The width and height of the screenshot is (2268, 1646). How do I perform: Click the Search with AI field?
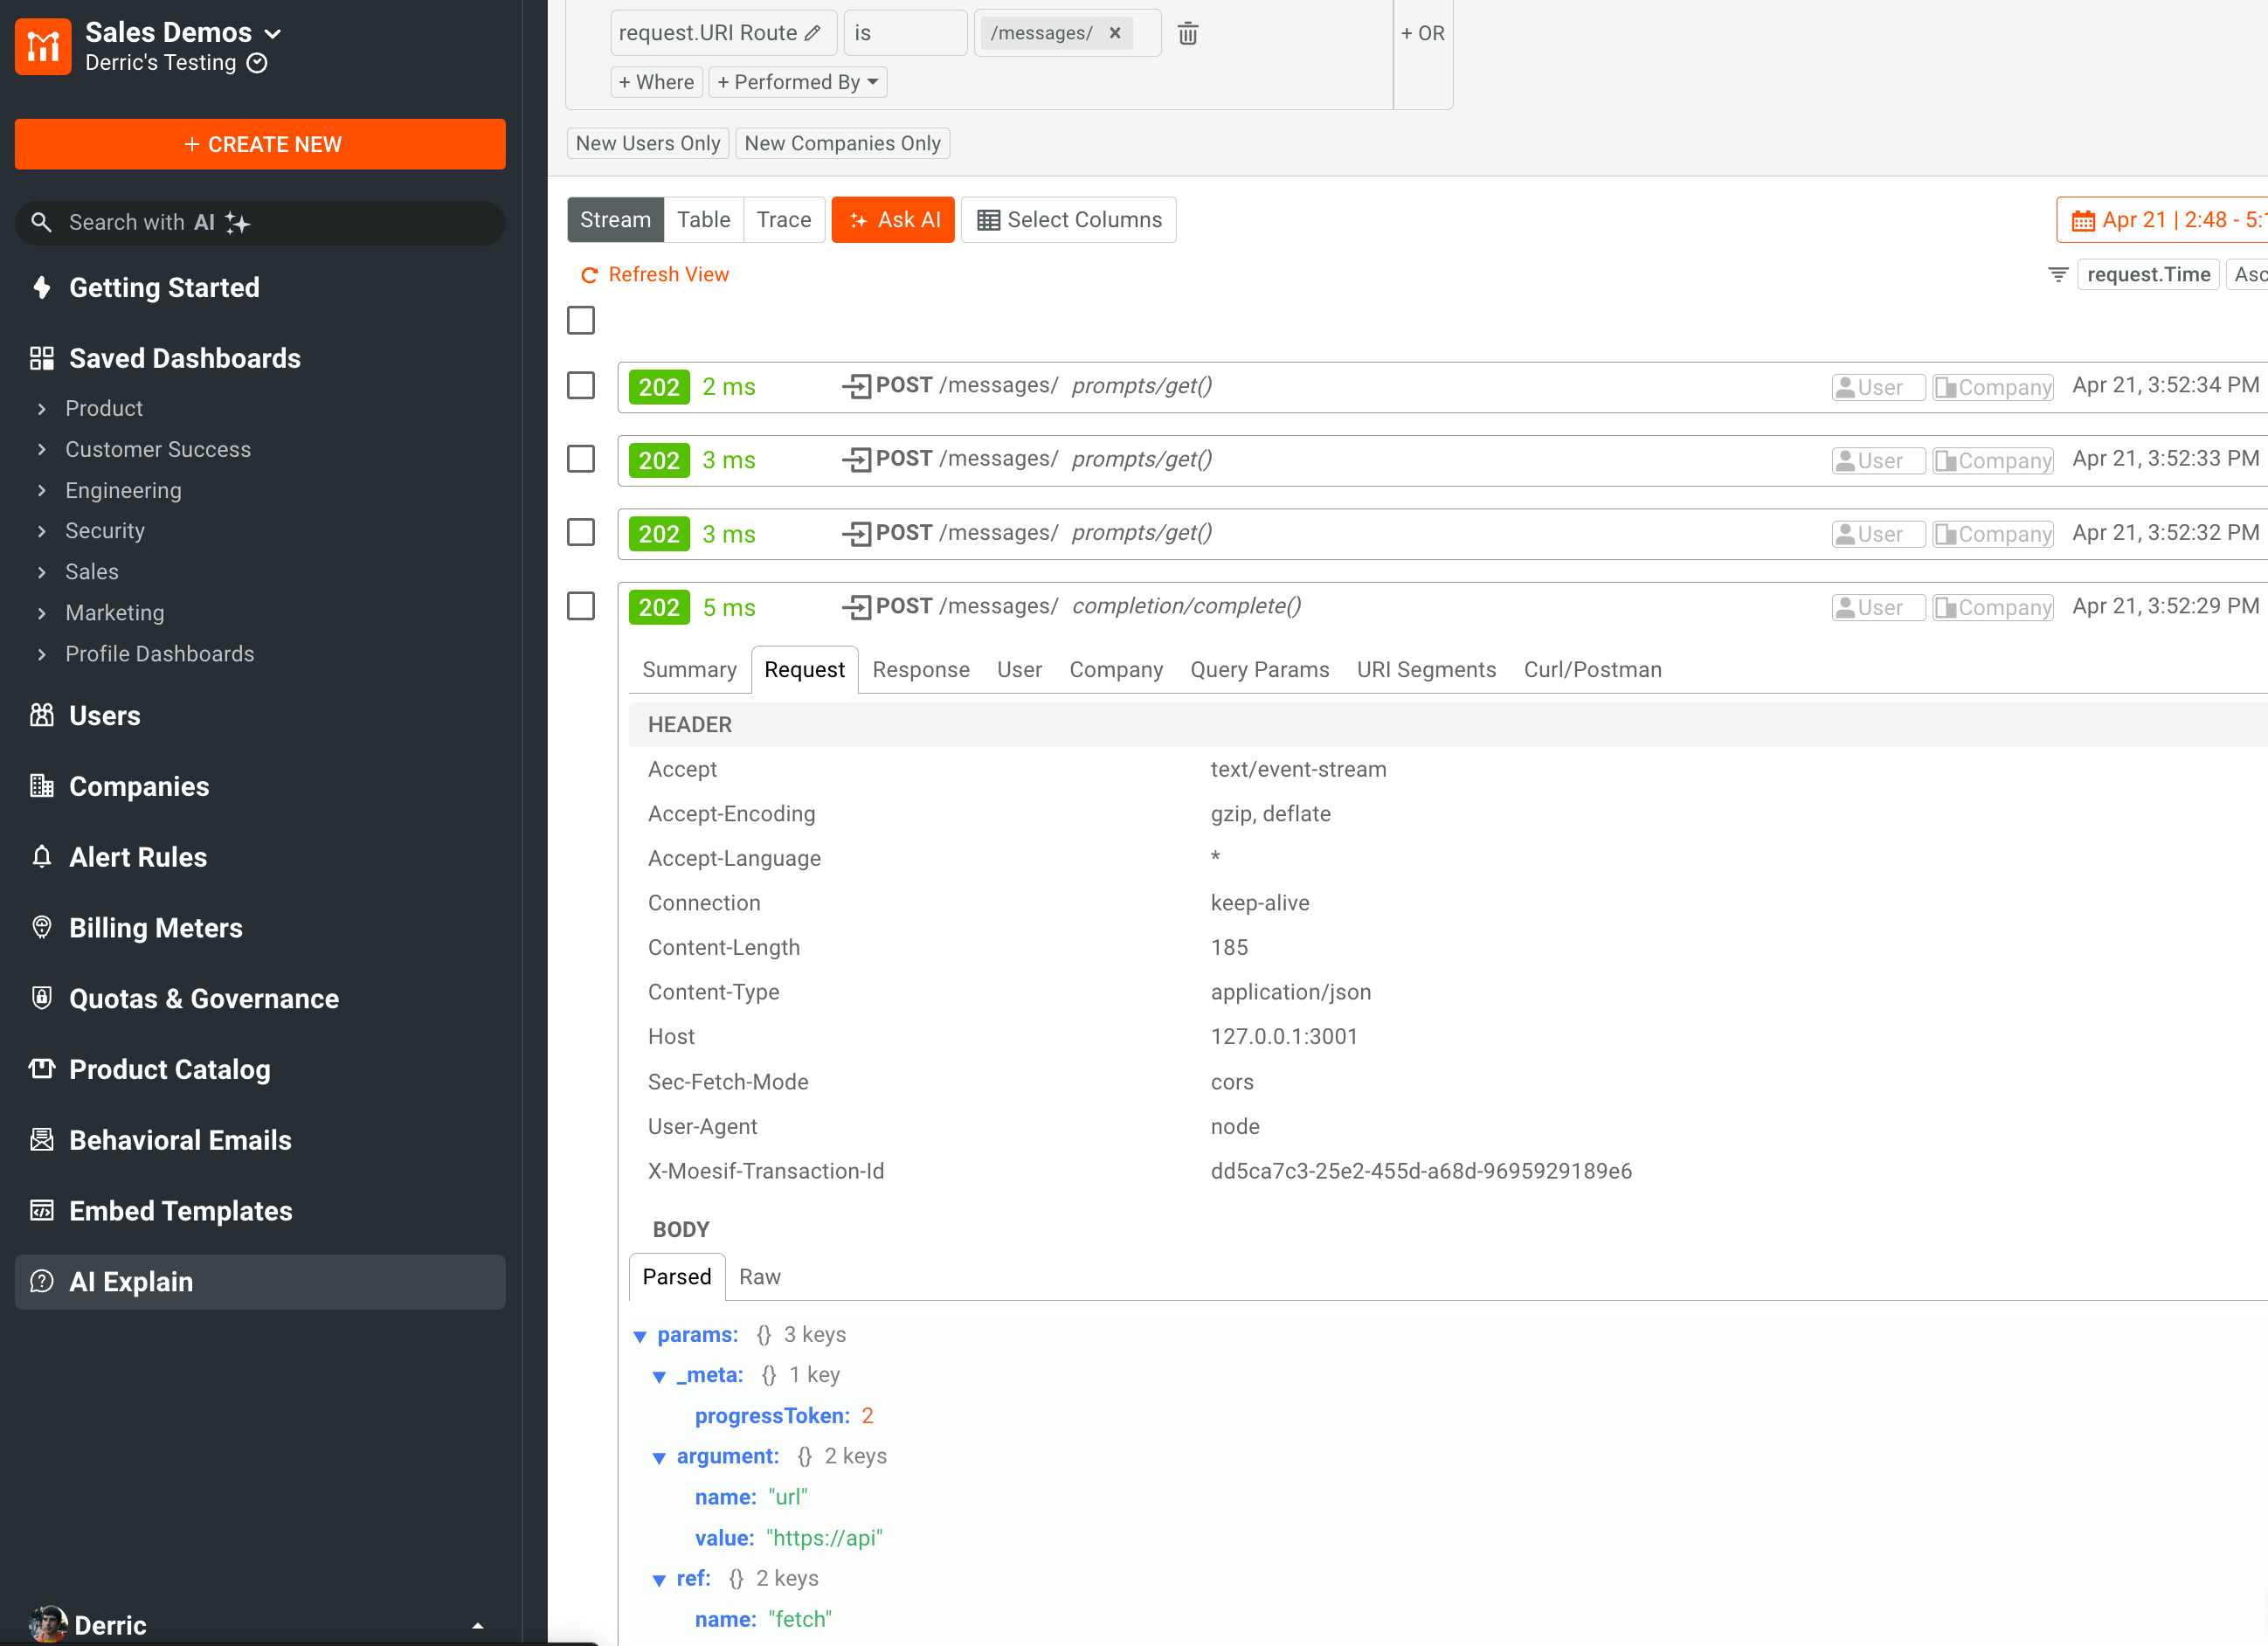(x=260, y=222)
